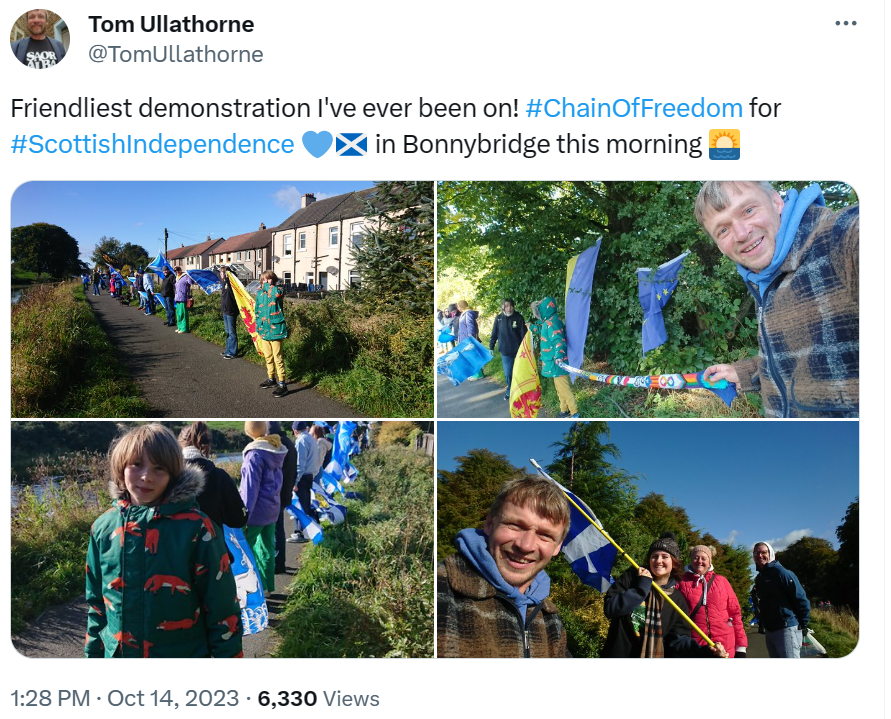
Task: Open the Tom Ullathorne display name
Action: coord(171,24)
